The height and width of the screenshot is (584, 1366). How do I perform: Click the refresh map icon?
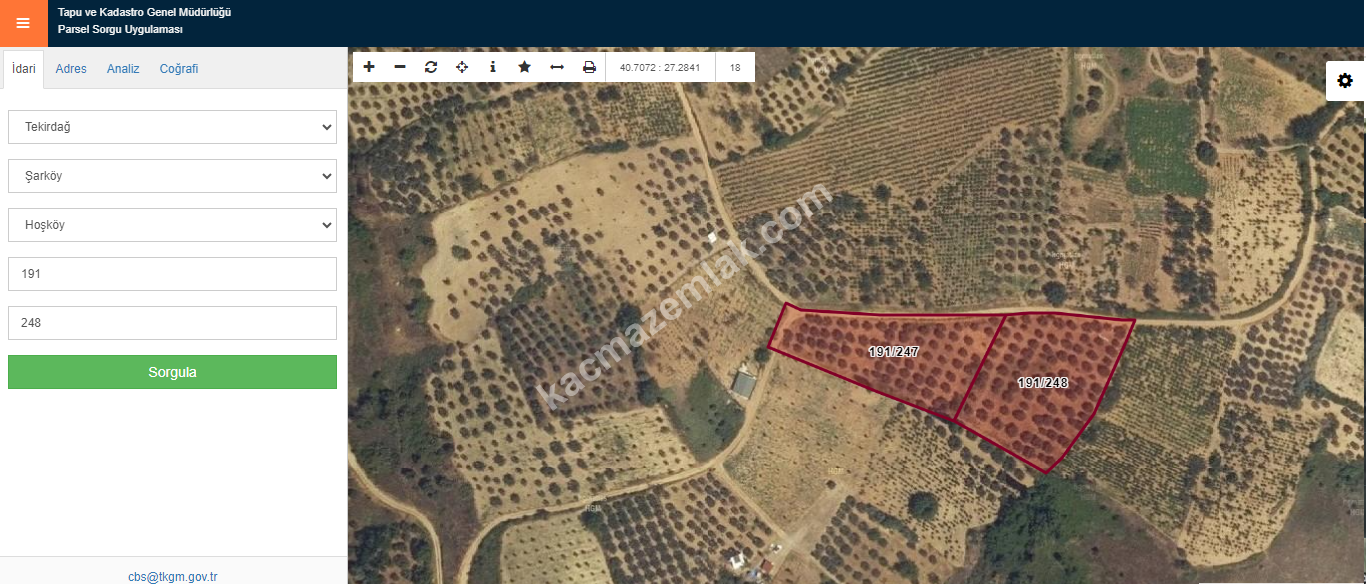(x=431, y=67)
